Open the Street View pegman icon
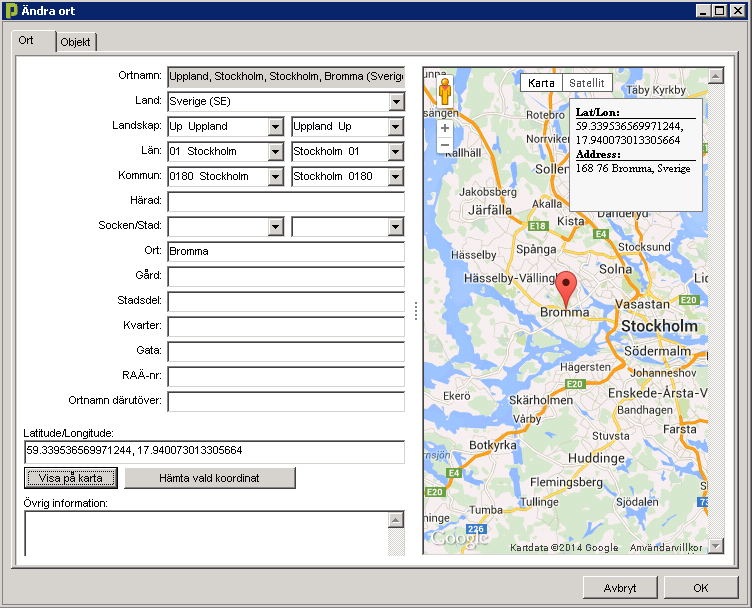The image size is (752, 608). click(x=445, y=92)
